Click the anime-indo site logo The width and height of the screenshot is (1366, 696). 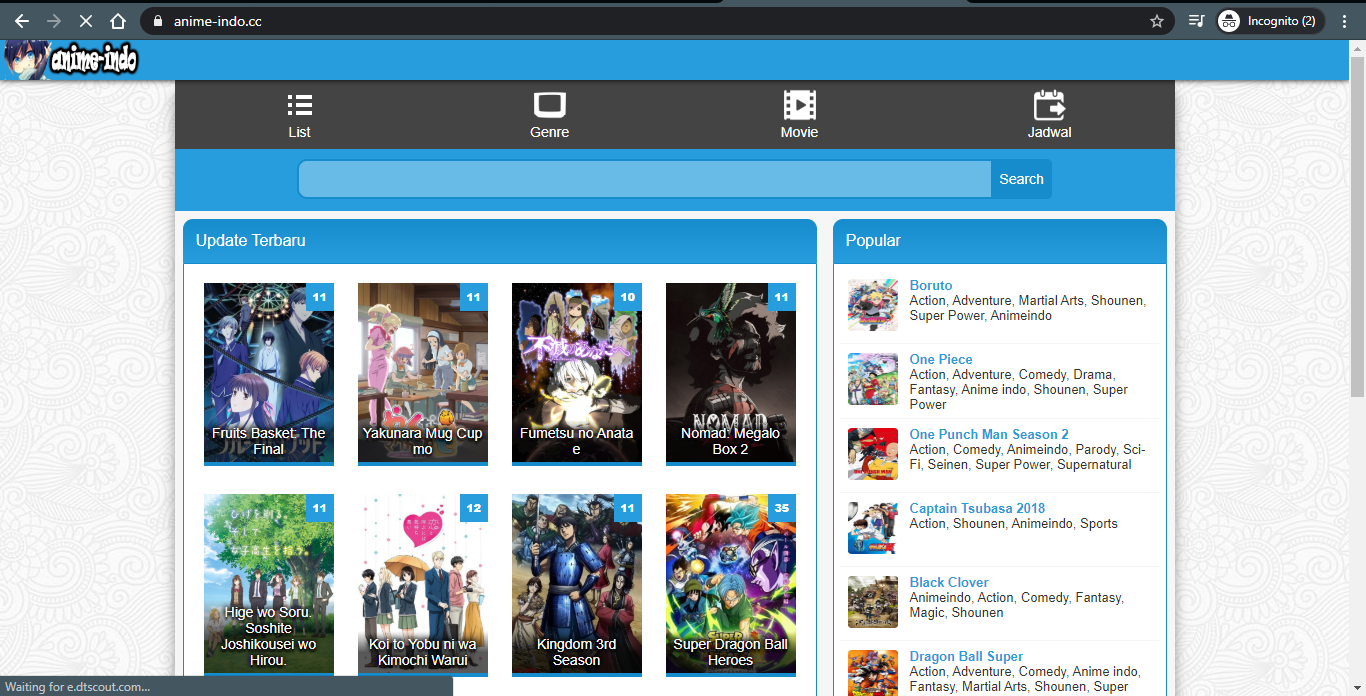point(70,60)
